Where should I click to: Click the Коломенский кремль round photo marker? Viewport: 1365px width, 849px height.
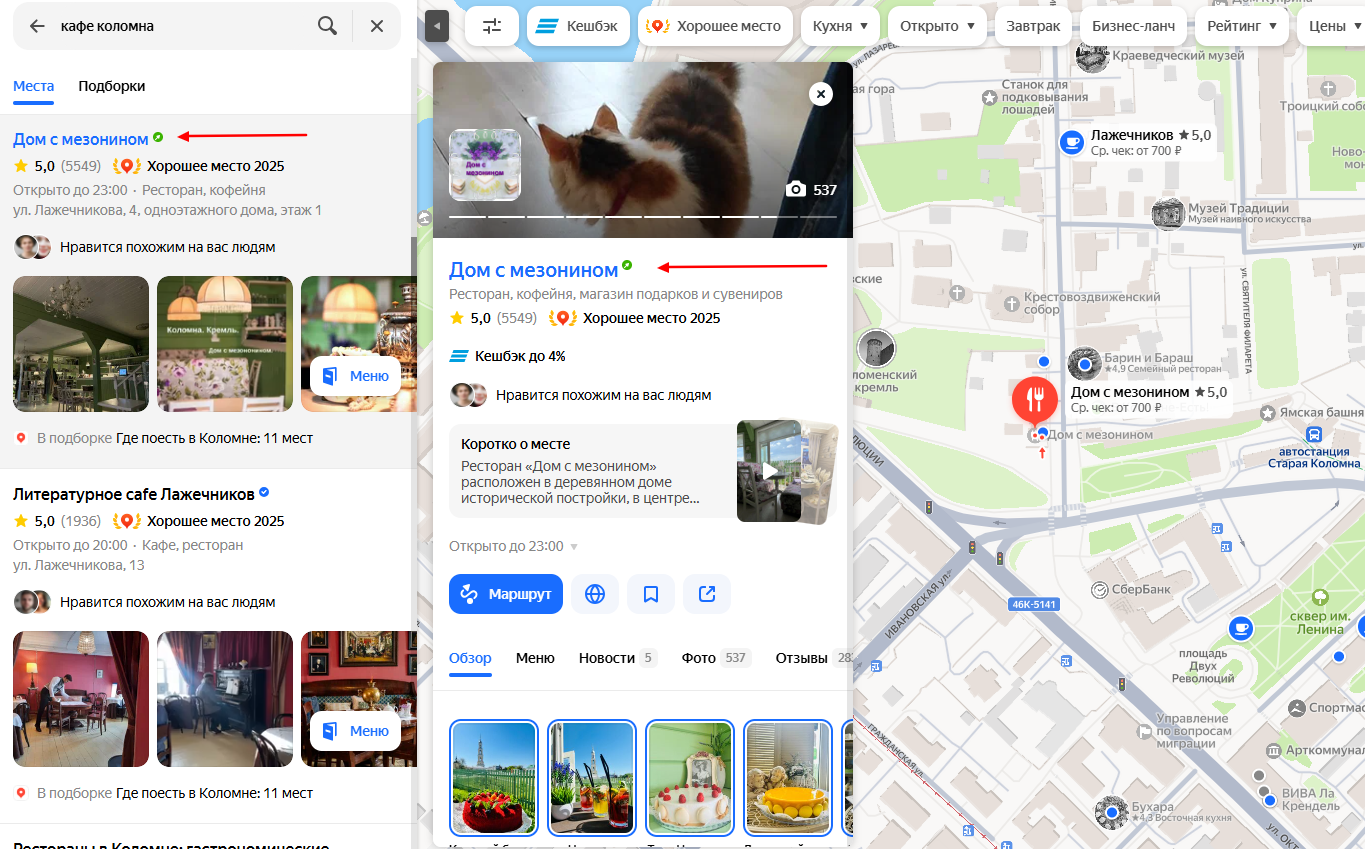click(876, 348)
